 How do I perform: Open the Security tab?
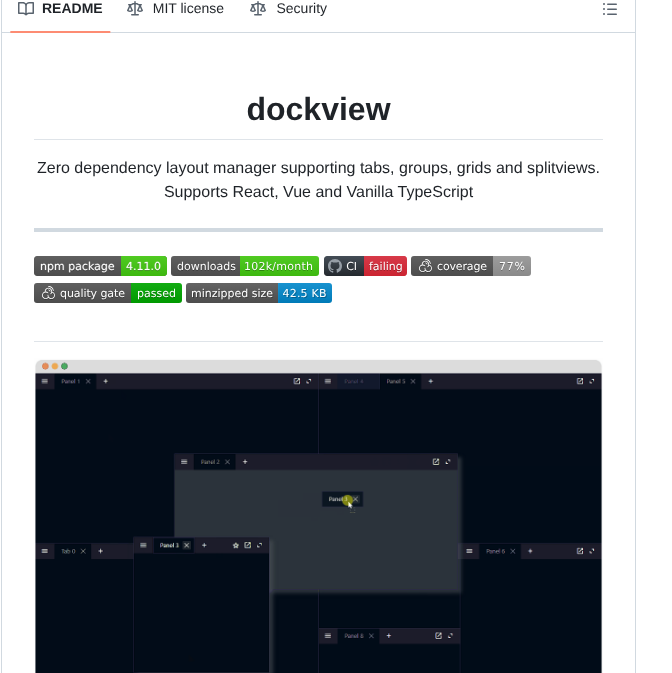[288, 9]
